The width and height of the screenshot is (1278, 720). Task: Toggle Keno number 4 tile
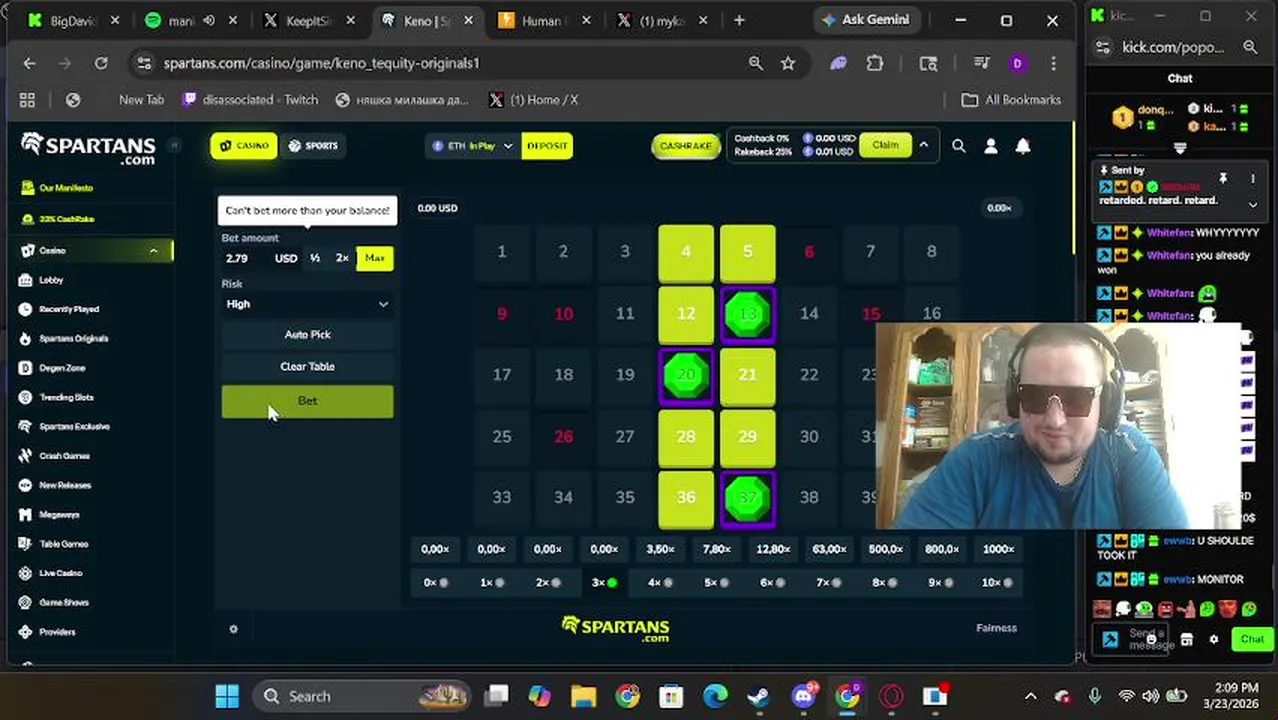point(686,252)
